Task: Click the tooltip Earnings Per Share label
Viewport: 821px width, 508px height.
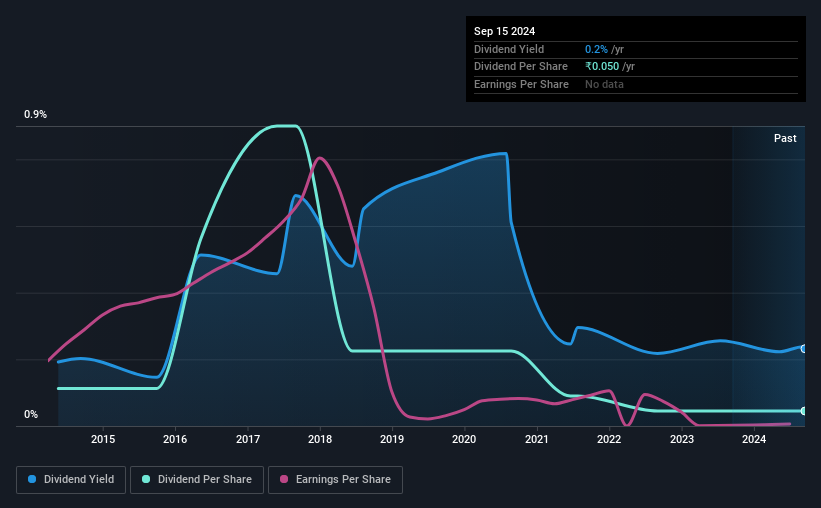Action: [x=521, y=84]
